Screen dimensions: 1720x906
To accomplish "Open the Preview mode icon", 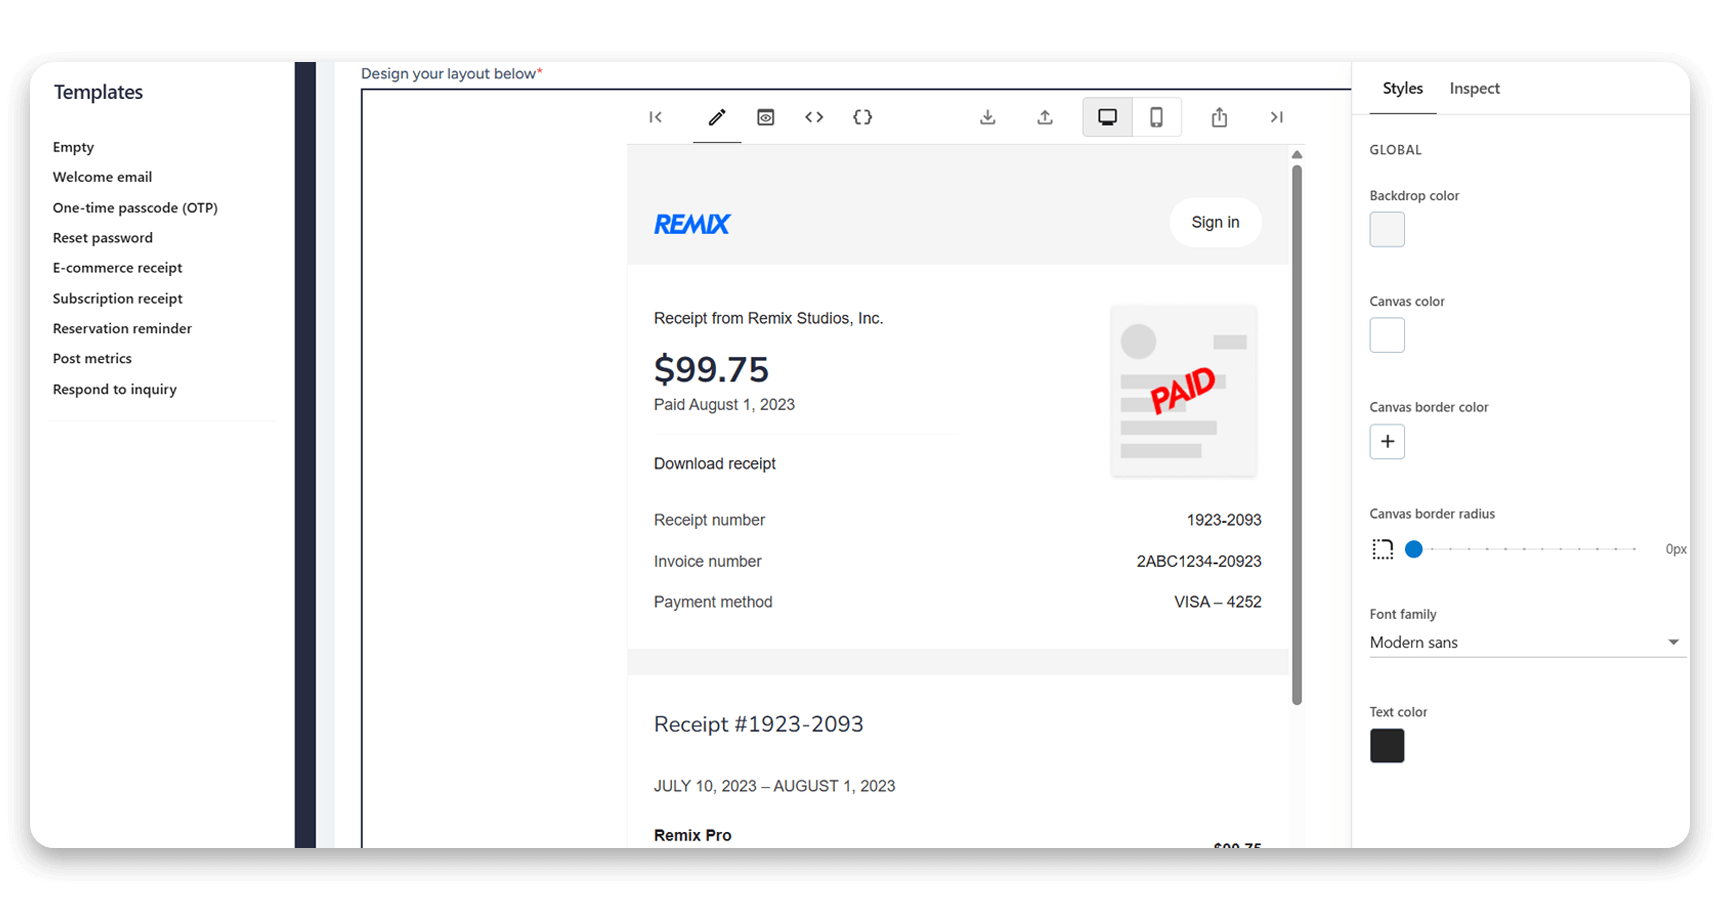I will [x=765, y=117].
